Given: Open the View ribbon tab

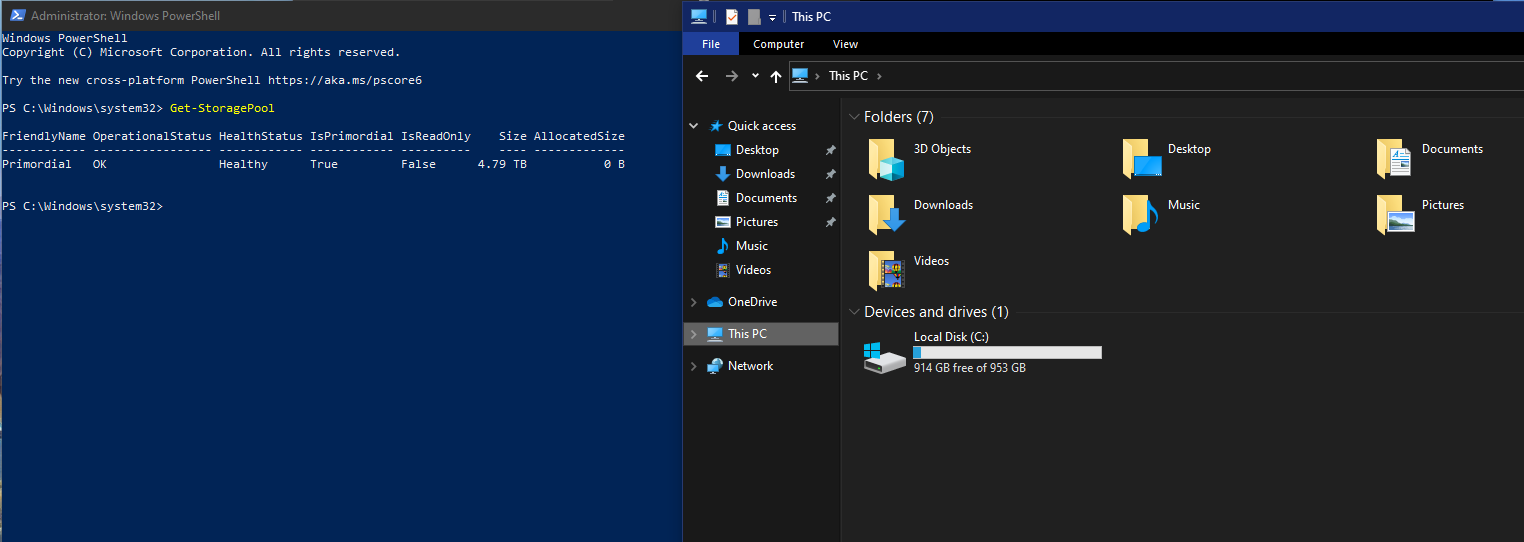Looking at the screenshot, I should tap(845, 44).
